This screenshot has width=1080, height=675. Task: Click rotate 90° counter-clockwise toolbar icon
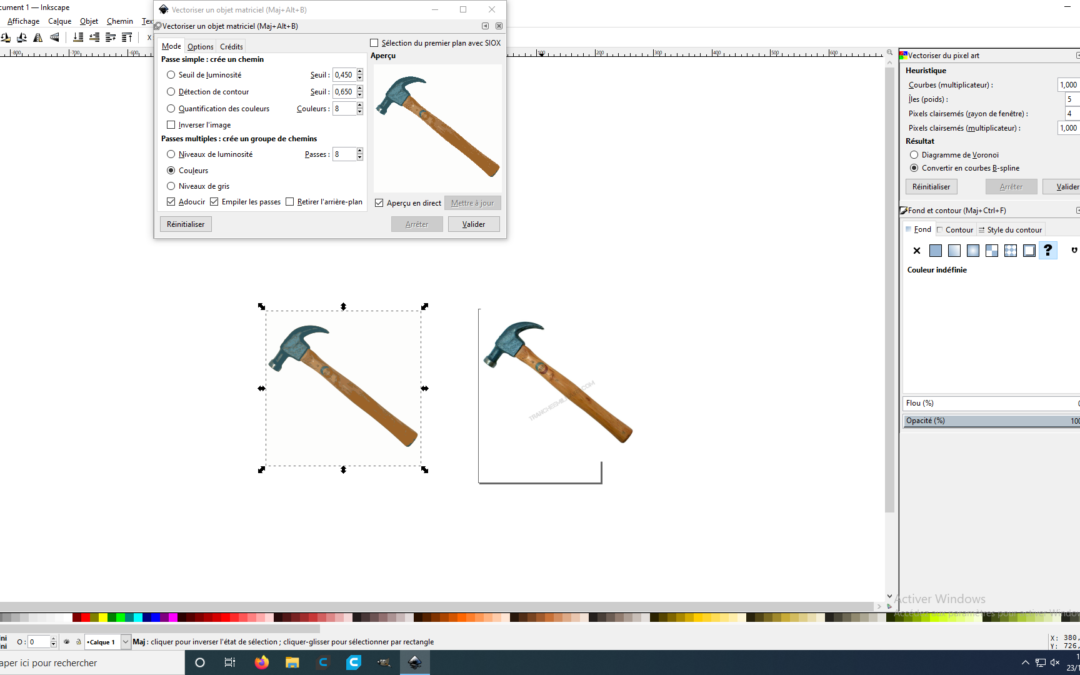click(6, 37)
